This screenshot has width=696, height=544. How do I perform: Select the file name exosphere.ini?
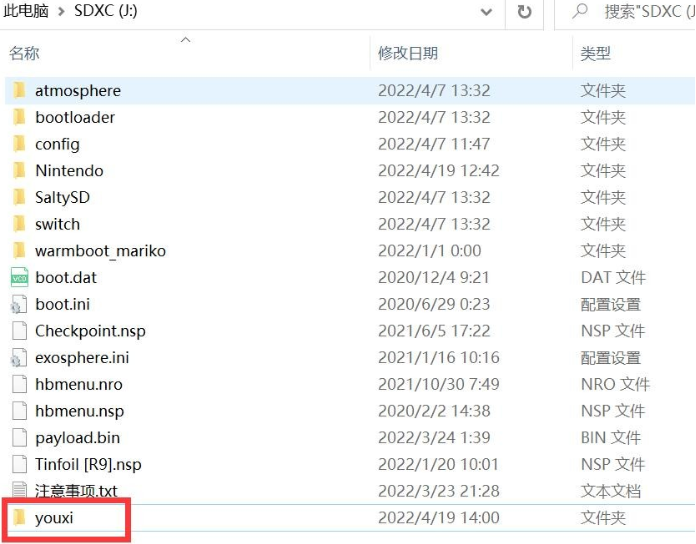click(82, 358)
